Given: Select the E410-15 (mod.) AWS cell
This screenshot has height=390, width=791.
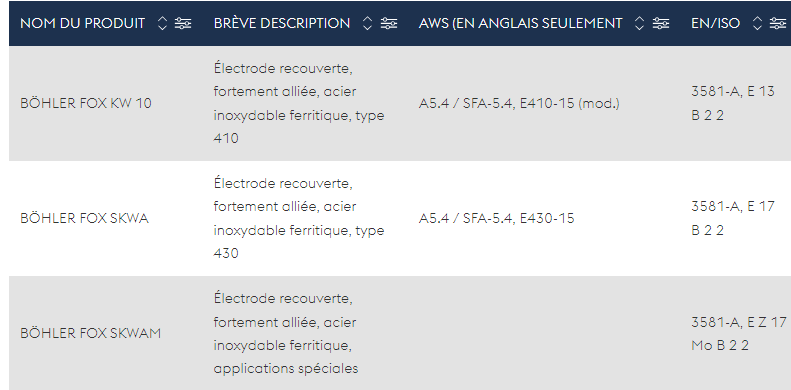Looking at the screenshot, I should coord(519,103).
